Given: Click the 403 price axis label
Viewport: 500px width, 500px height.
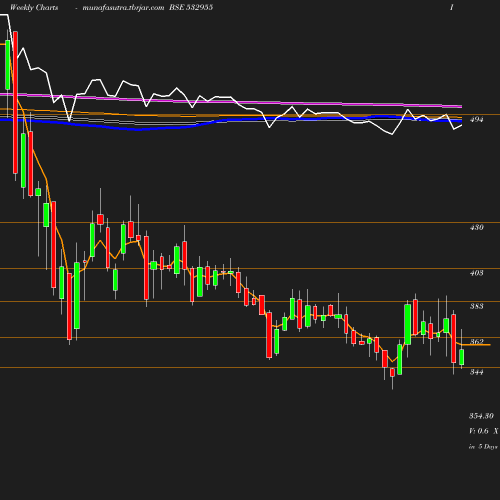Looking at the screenshot, I should [476, 273].
